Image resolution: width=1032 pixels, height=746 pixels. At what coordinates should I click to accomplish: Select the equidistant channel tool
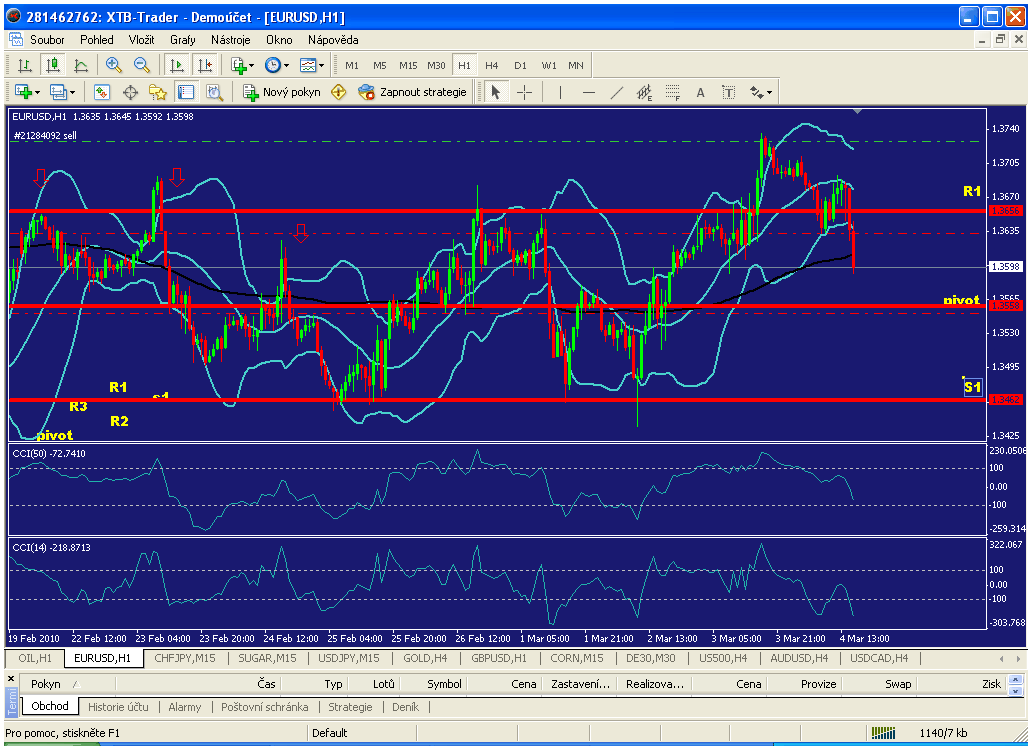click(x=644, y=92)
